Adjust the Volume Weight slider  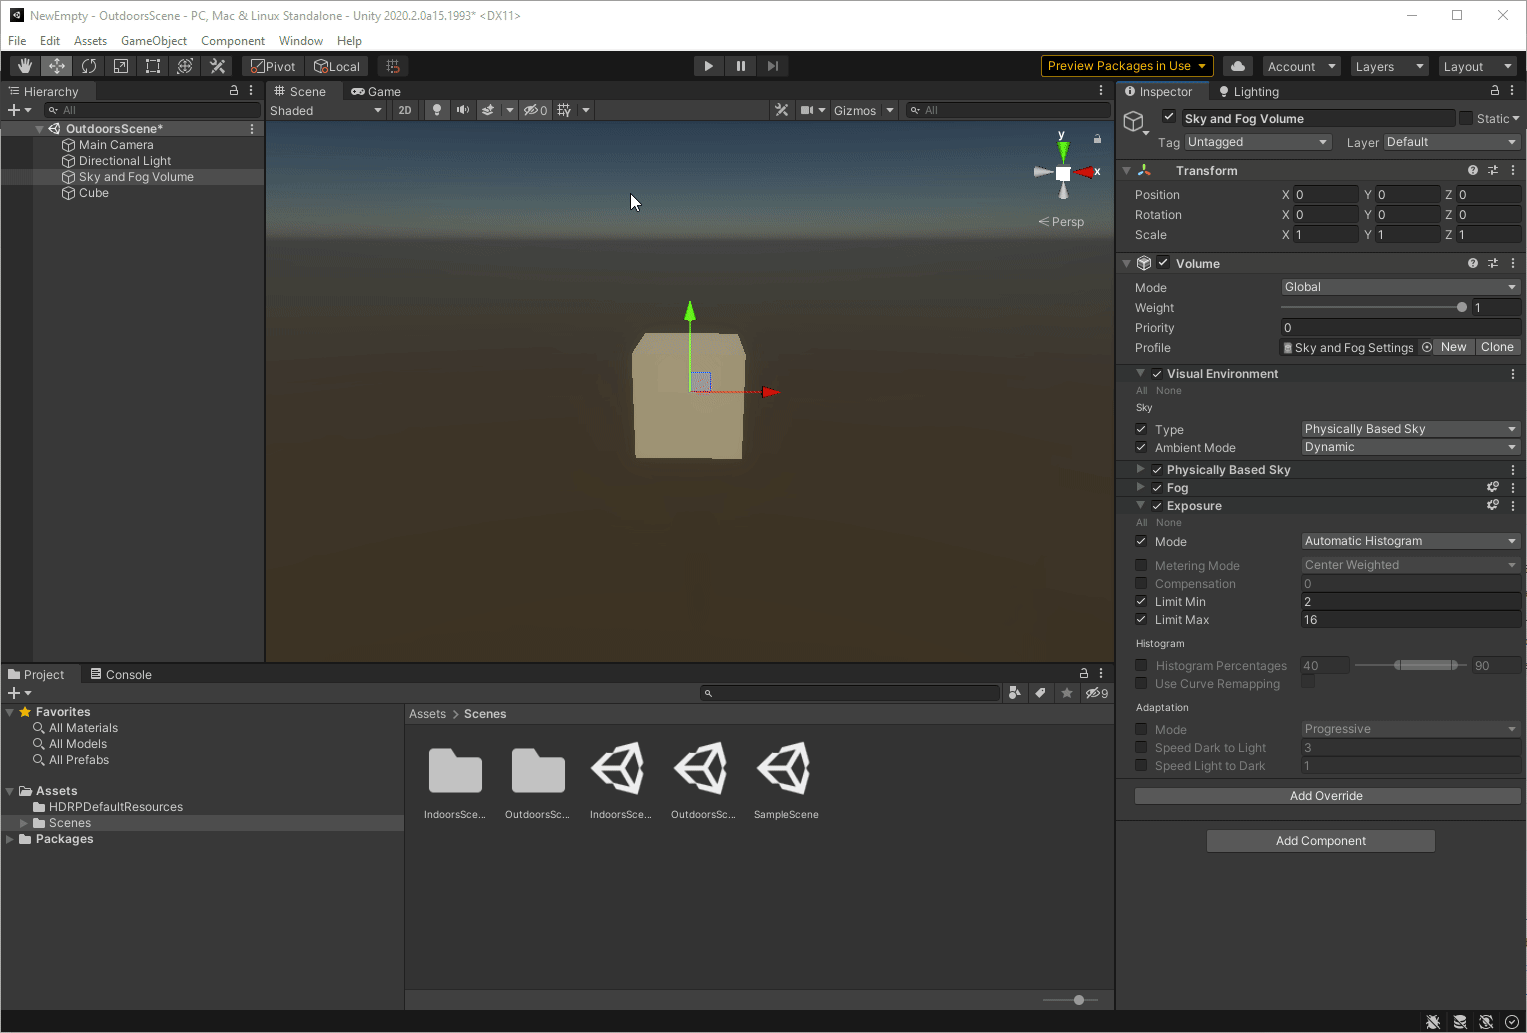pyautogui.click(x=1375, y=307)
